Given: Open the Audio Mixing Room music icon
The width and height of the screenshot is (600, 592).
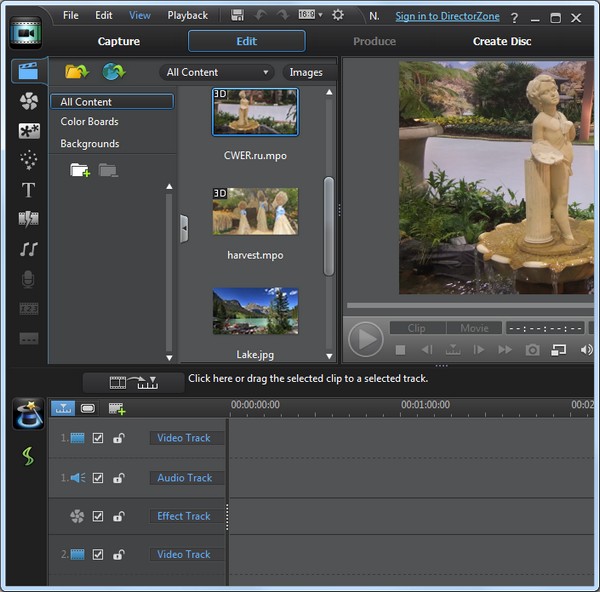Looking at the screenshot, I should (x=28, y=249).
